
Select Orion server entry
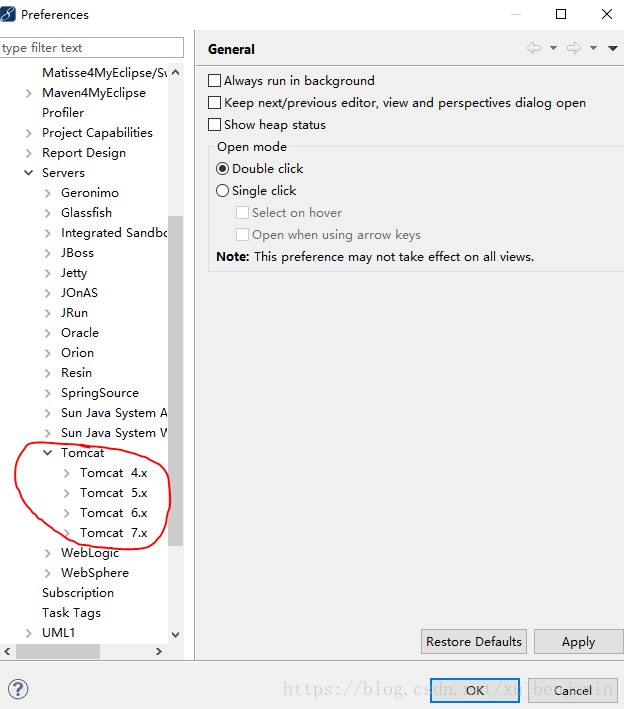click(77, 353)
